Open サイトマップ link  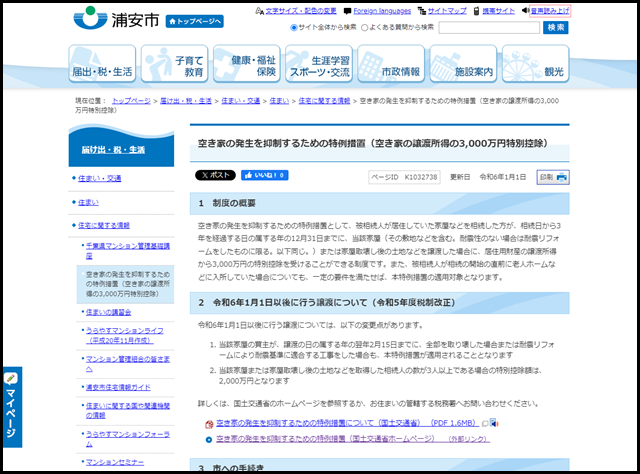447,11
